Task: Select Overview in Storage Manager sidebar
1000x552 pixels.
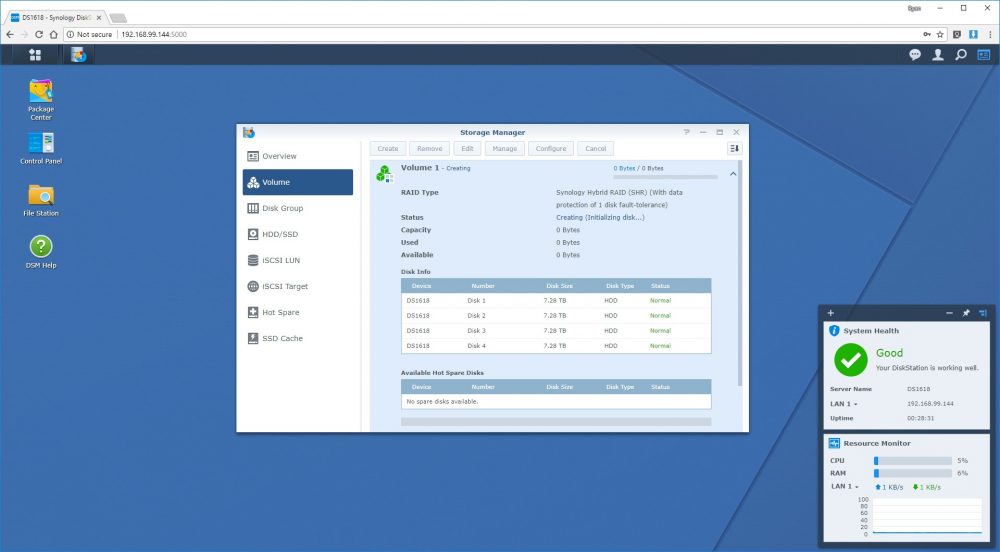Action: (x=298, y=156)
